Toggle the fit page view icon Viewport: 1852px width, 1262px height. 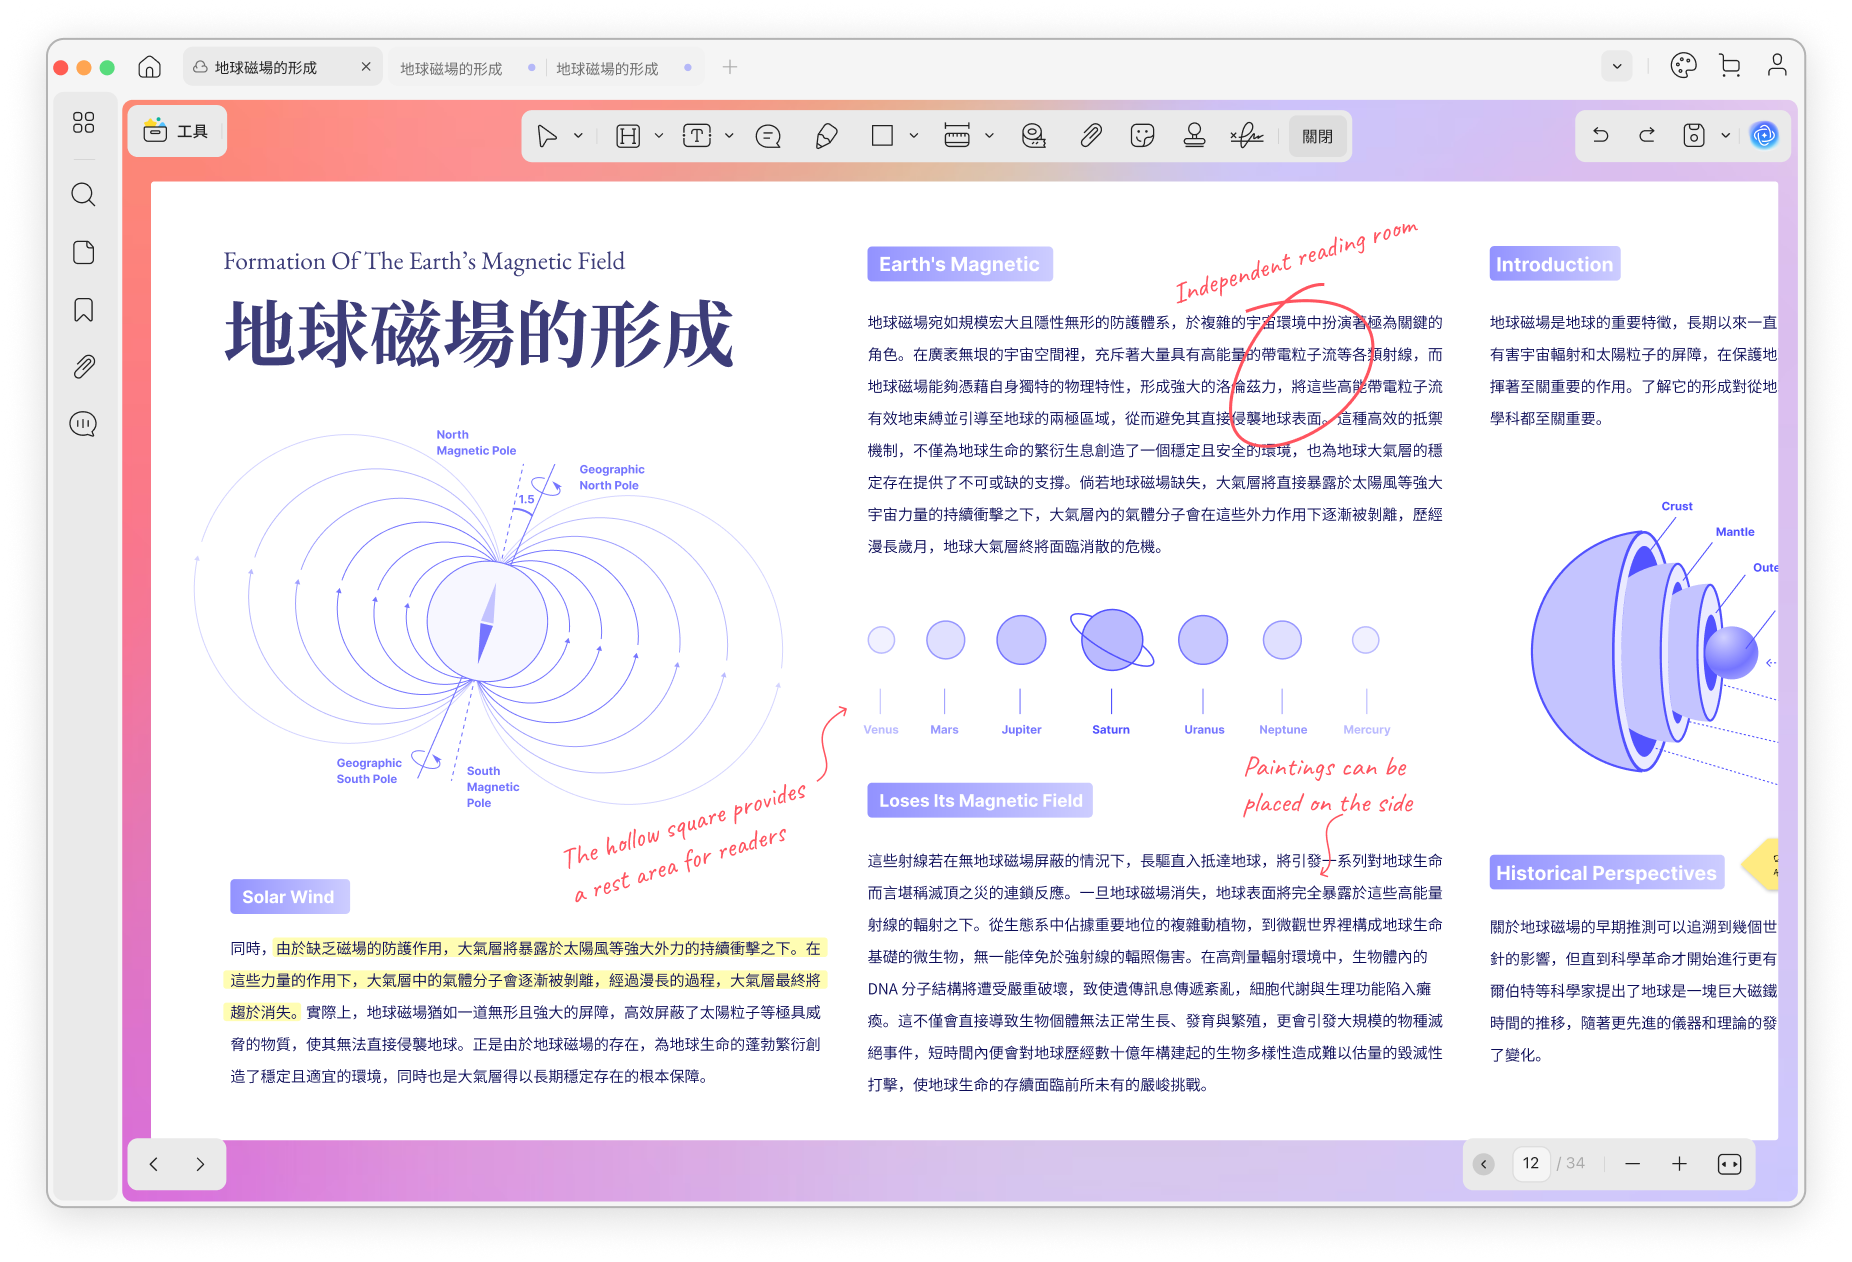point(1729,1164)
